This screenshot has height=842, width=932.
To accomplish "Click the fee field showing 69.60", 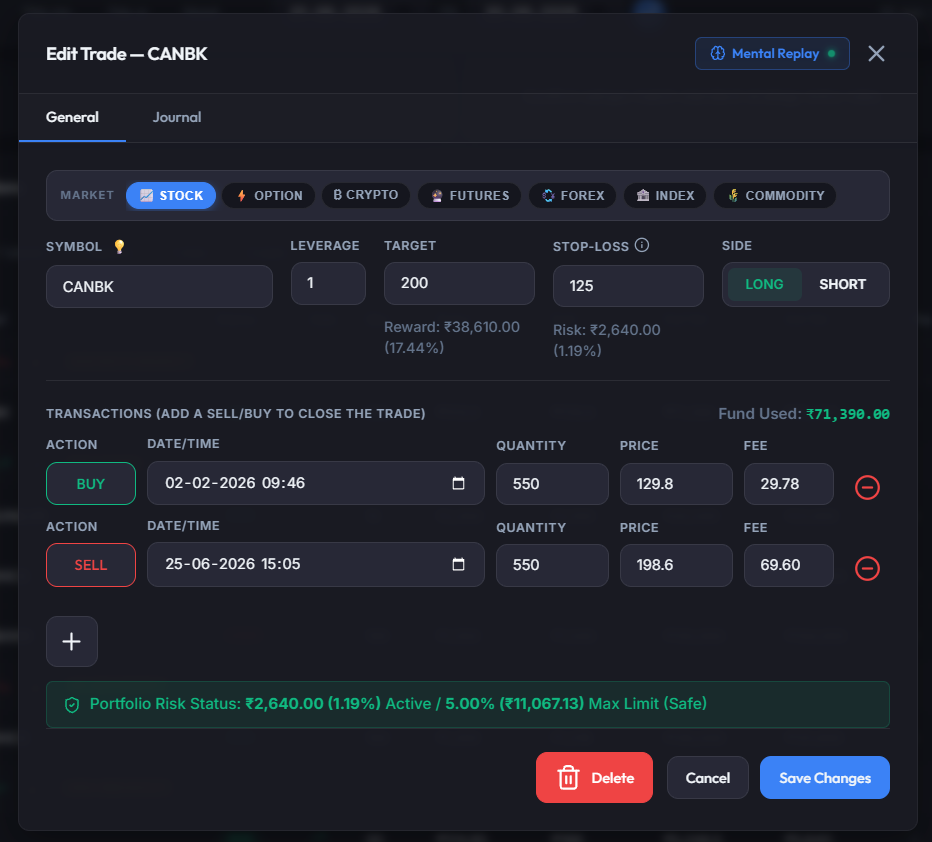I will pos(789,565).
